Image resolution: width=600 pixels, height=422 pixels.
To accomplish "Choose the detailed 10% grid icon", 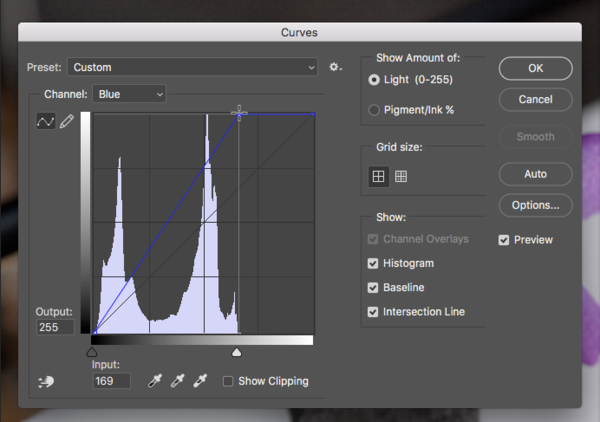I will [x=401, y=176].
